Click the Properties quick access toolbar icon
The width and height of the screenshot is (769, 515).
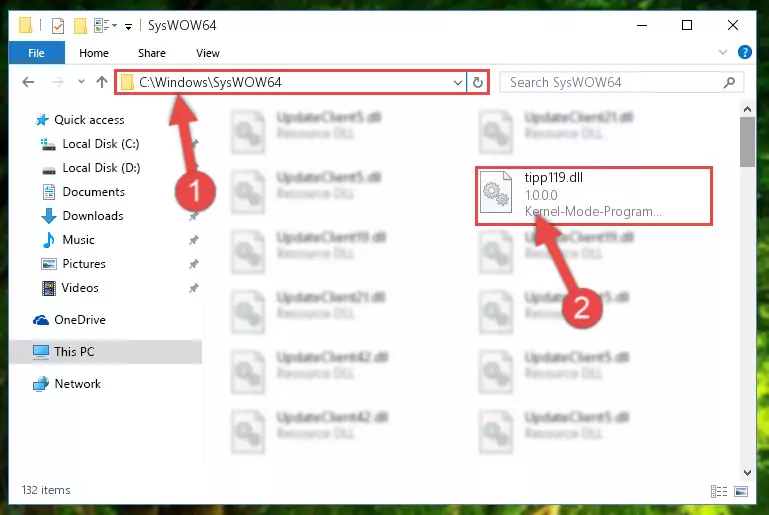(x=58, y=25)
